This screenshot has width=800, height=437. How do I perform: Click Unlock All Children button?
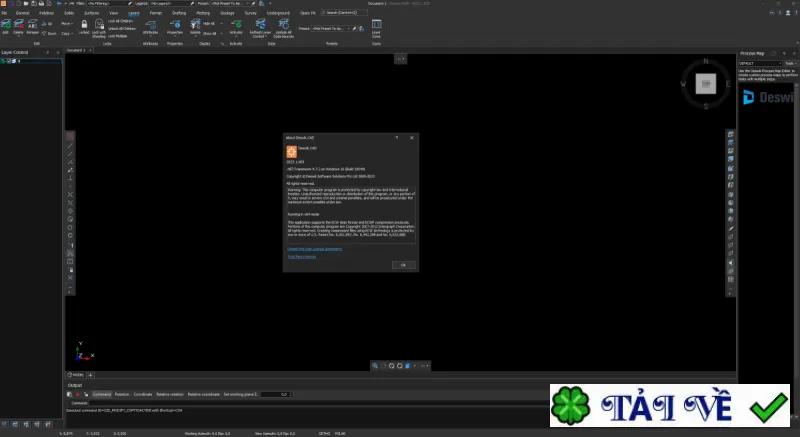pos(122,29)
